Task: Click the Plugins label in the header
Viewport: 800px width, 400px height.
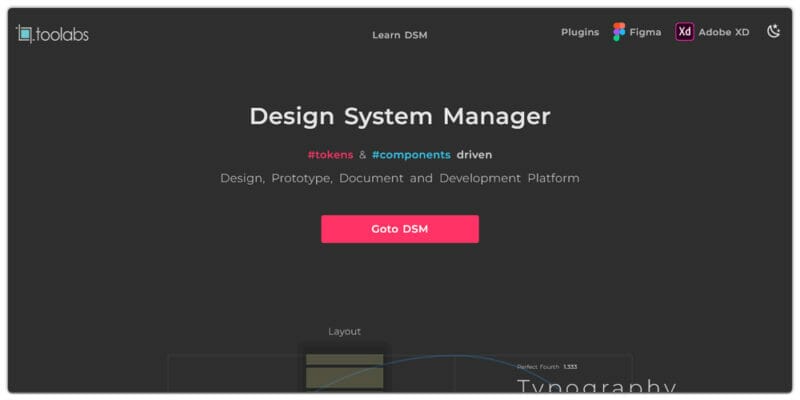Action: point(580,32)
